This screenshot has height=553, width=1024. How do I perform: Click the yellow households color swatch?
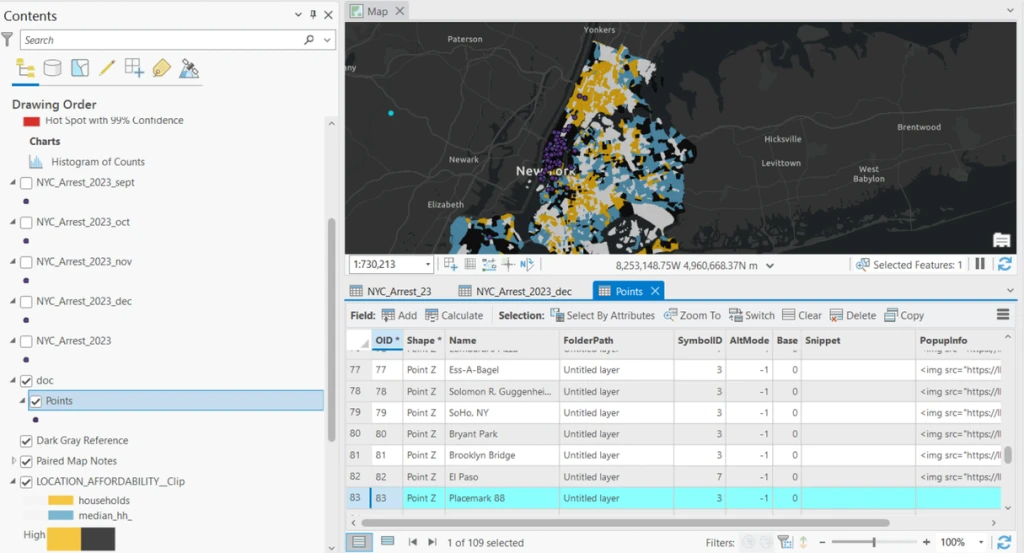coord(61,500)
